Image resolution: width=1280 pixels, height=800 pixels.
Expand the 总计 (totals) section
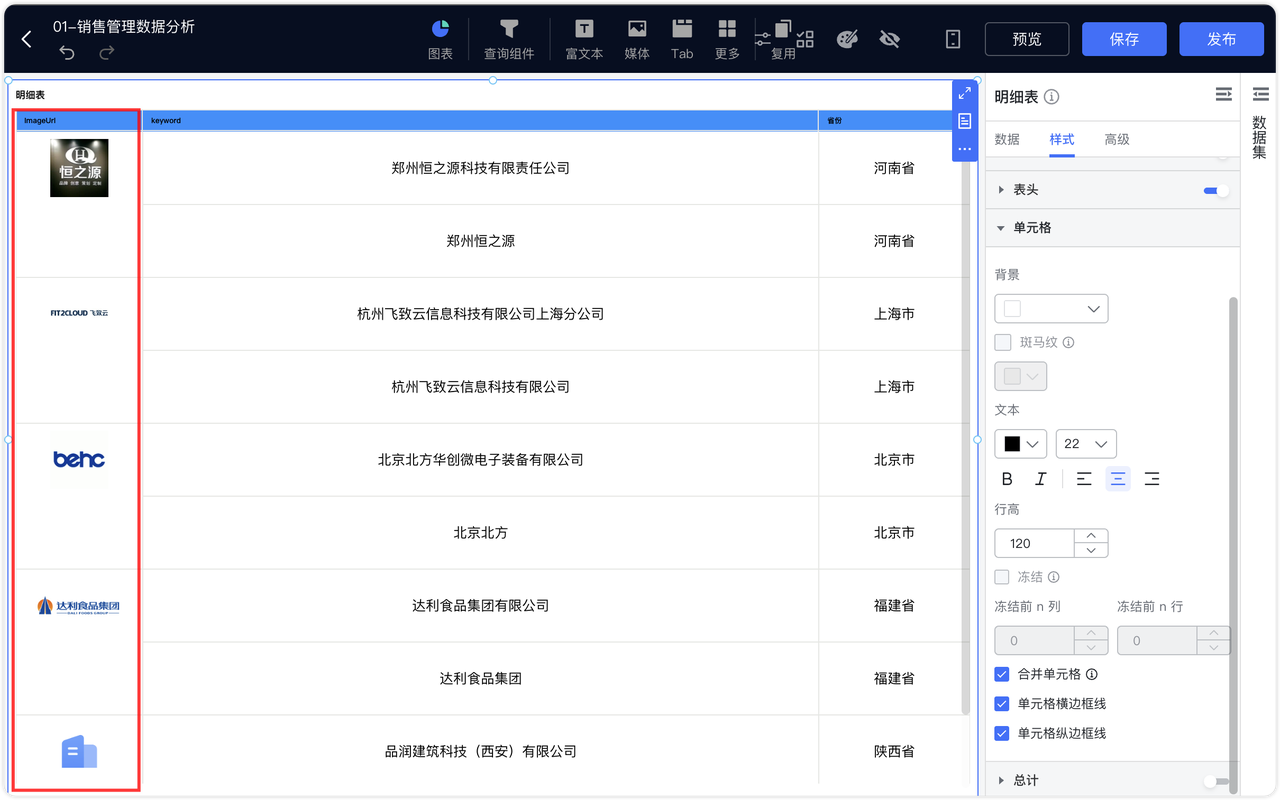pyautogui.click(x=1024, y=780)
